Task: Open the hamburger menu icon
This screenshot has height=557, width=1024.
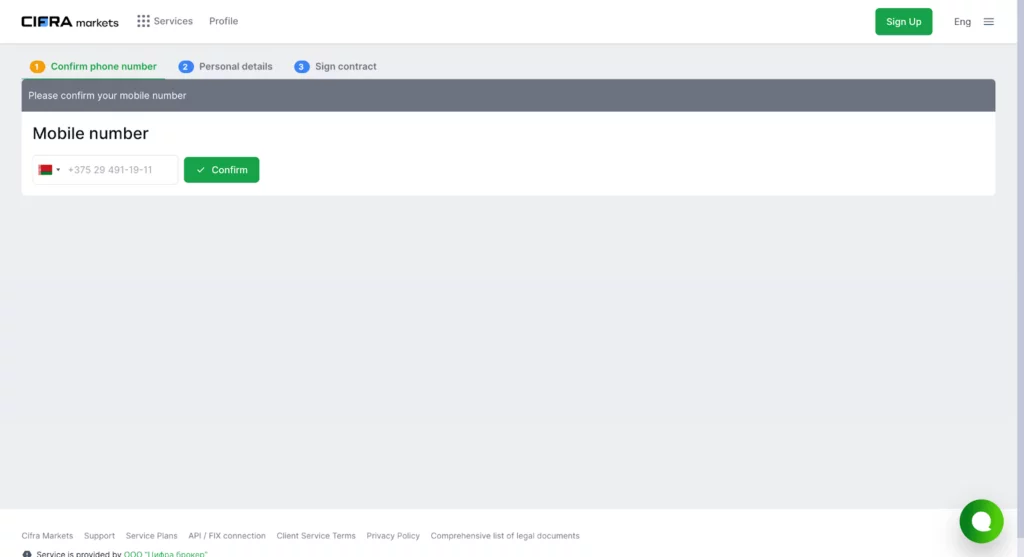Action: (989, 21)
